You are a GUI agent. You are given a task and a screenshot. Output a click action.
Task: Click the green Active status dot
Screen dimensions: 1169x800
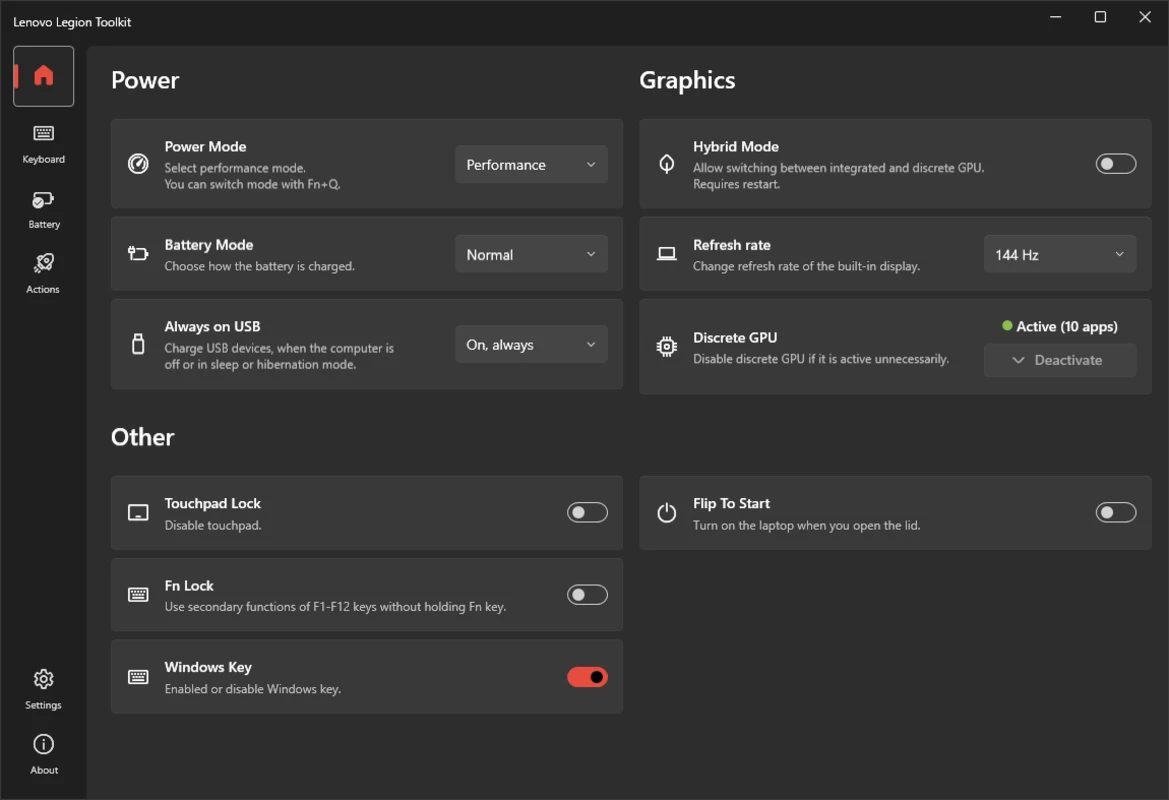[x=1007, y=326]
